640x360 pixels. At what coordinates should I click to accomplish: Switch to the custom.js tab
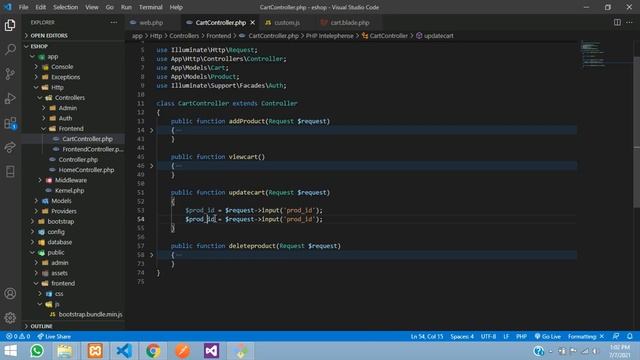point(287,22)
